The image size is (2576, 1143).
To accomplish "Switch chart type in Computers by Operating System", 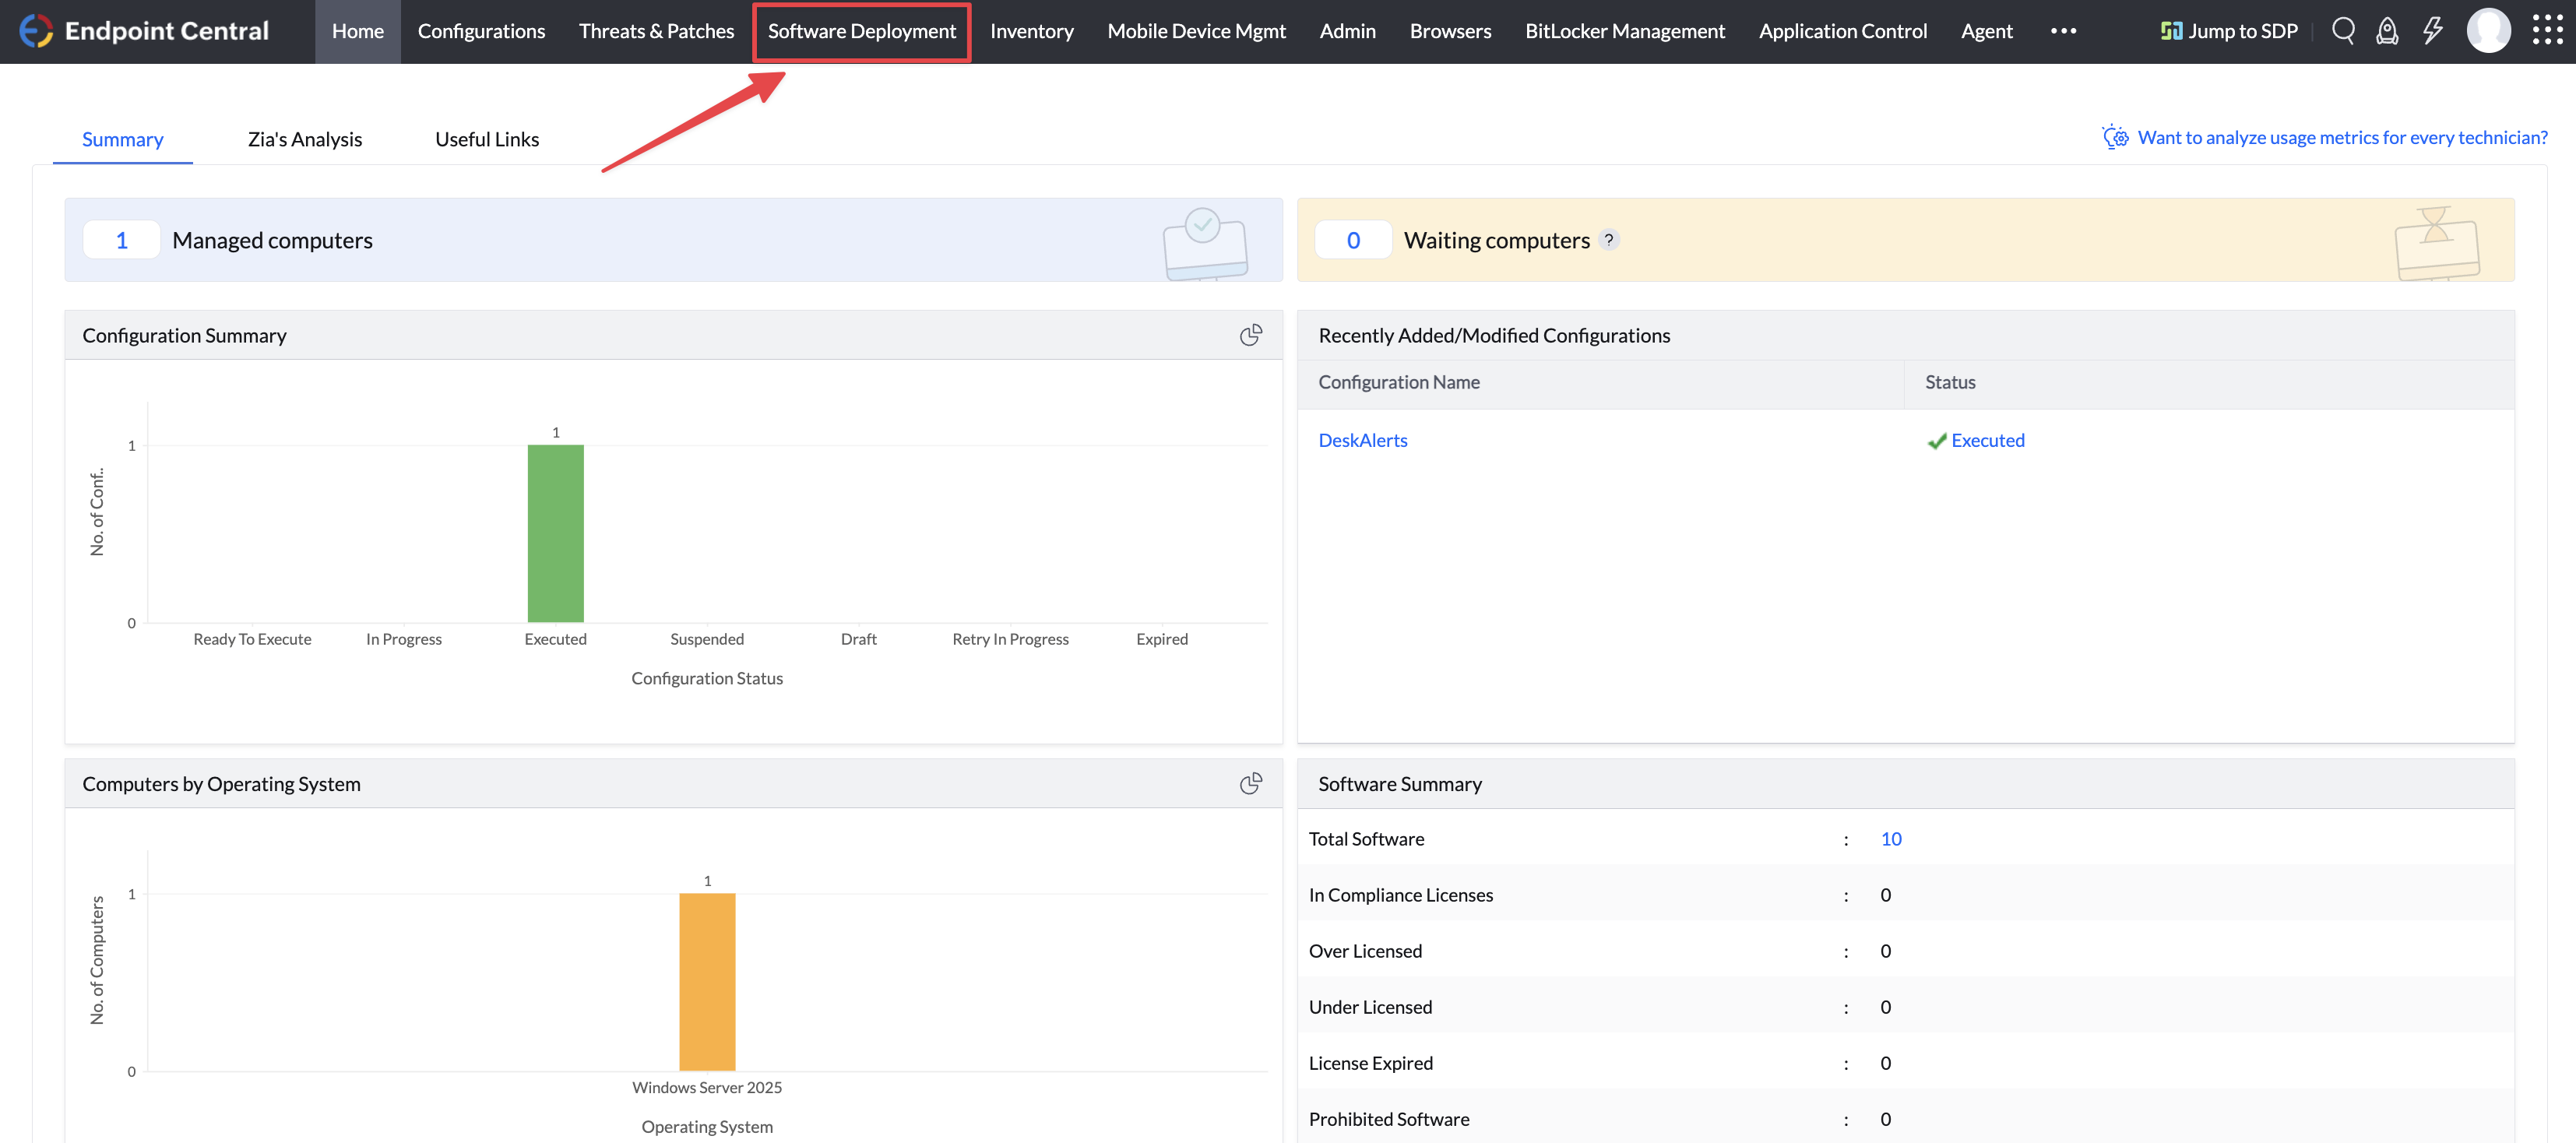I will [1250, 783].
